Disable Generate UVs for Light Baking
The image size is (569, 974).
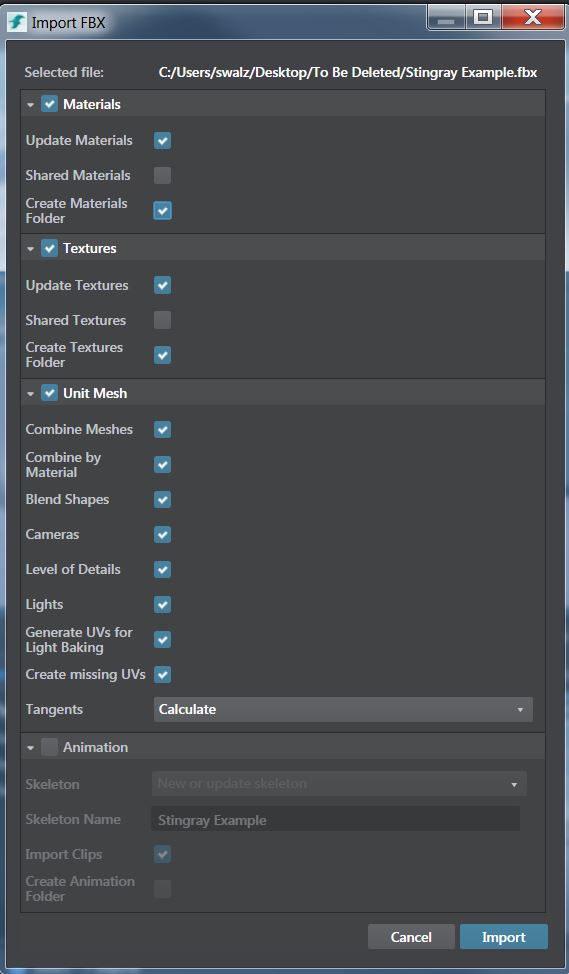coord(162,639)
